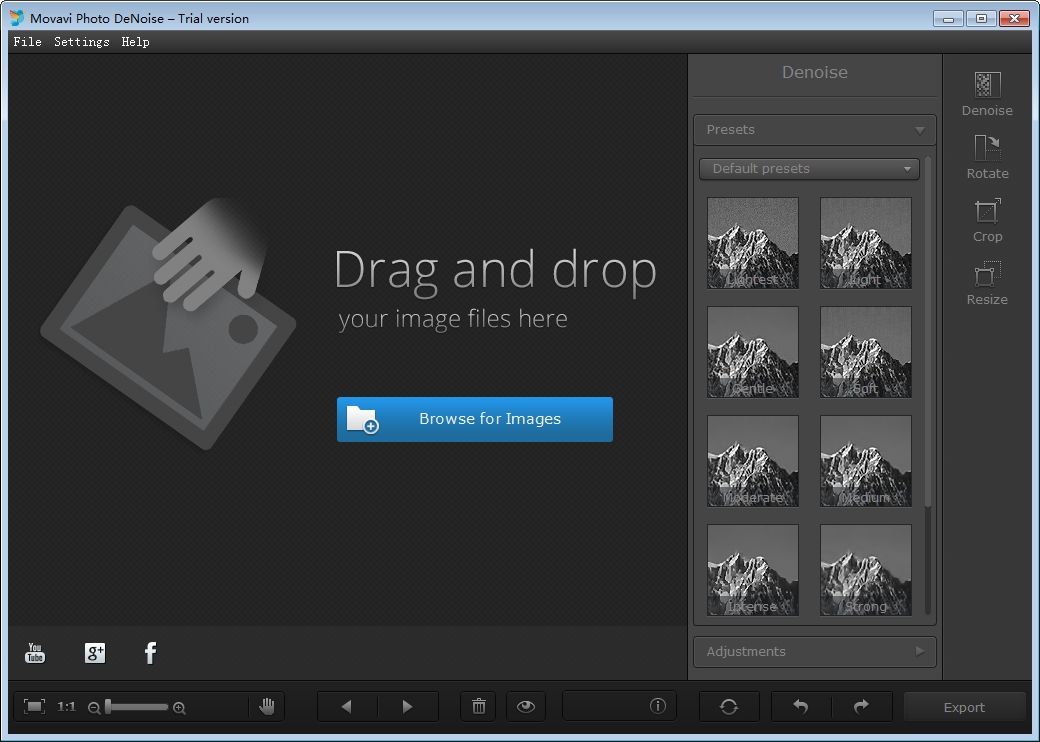Viewport: 1040px width, 742px height.
Task: Select the Resize tool
Action: pos(987,283)
